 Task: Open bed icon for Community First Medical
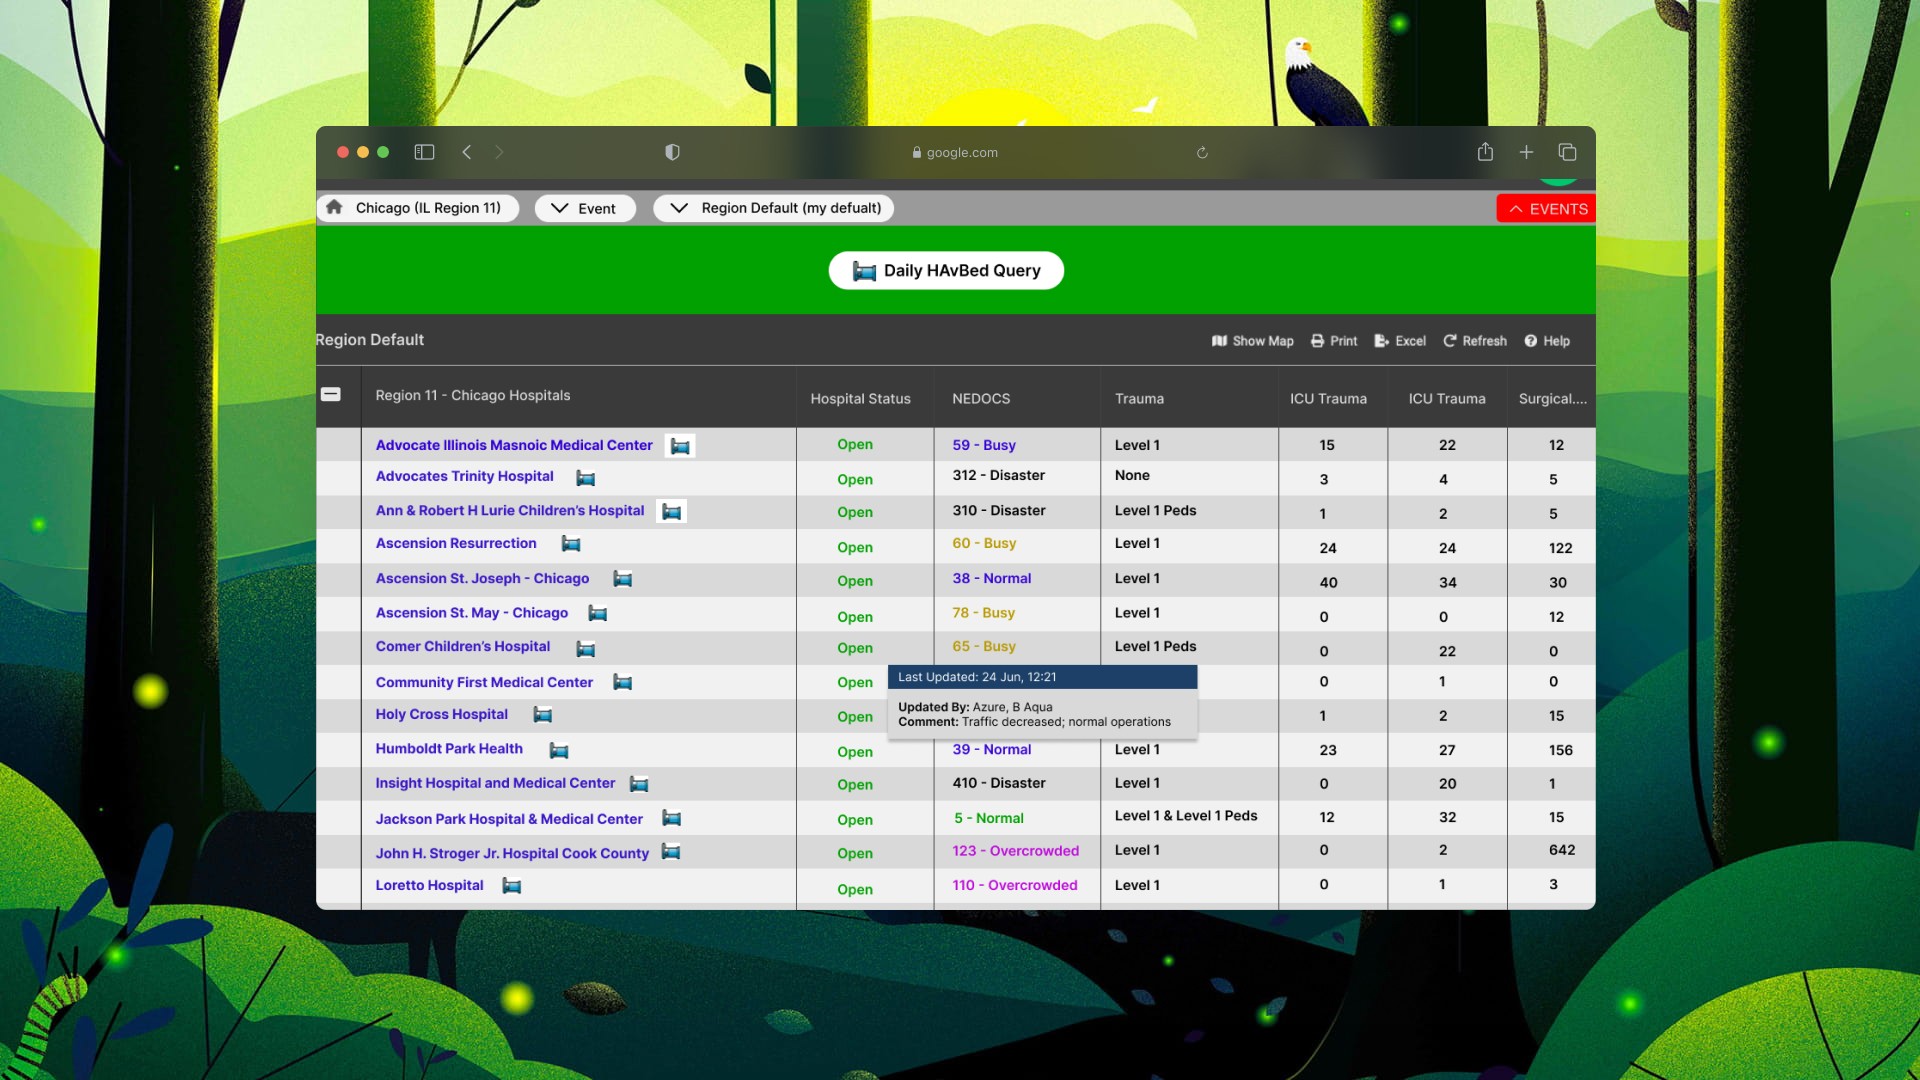tap(622, 683)
